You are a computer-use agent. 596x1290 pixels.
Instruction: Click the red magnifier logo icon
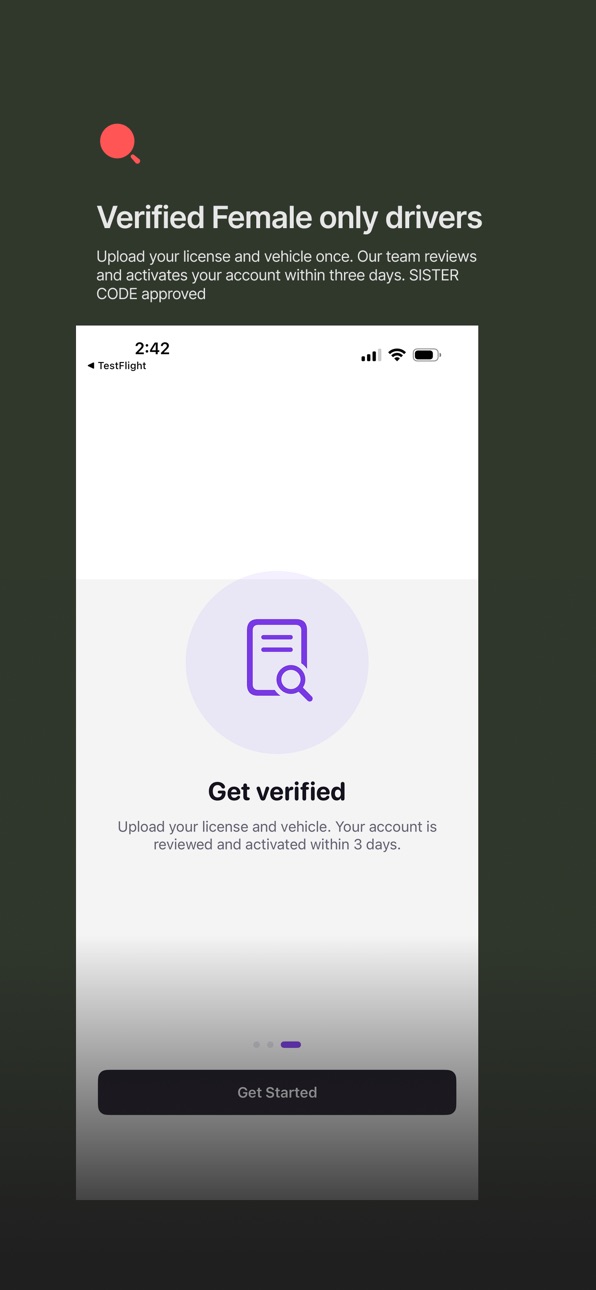(x=120, y=144)
